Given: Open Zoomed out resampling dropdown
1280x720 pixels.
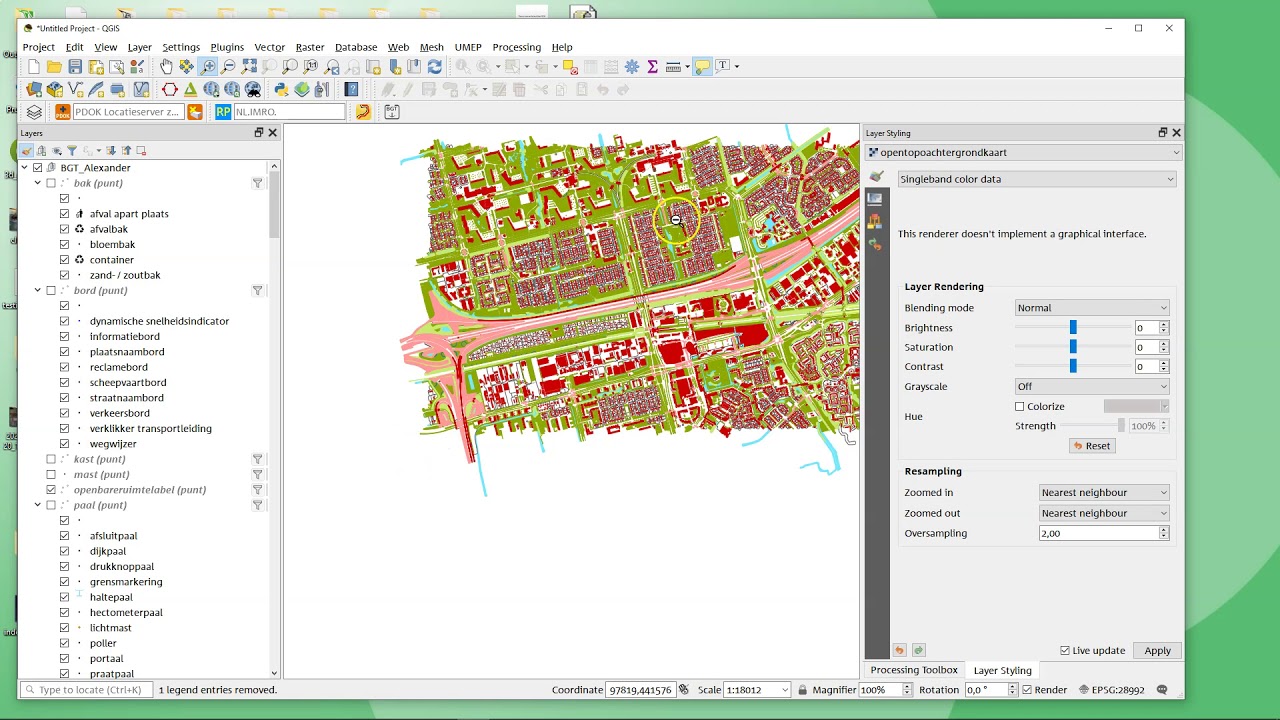Looking at the screenshot, I should pos(1104,513).
